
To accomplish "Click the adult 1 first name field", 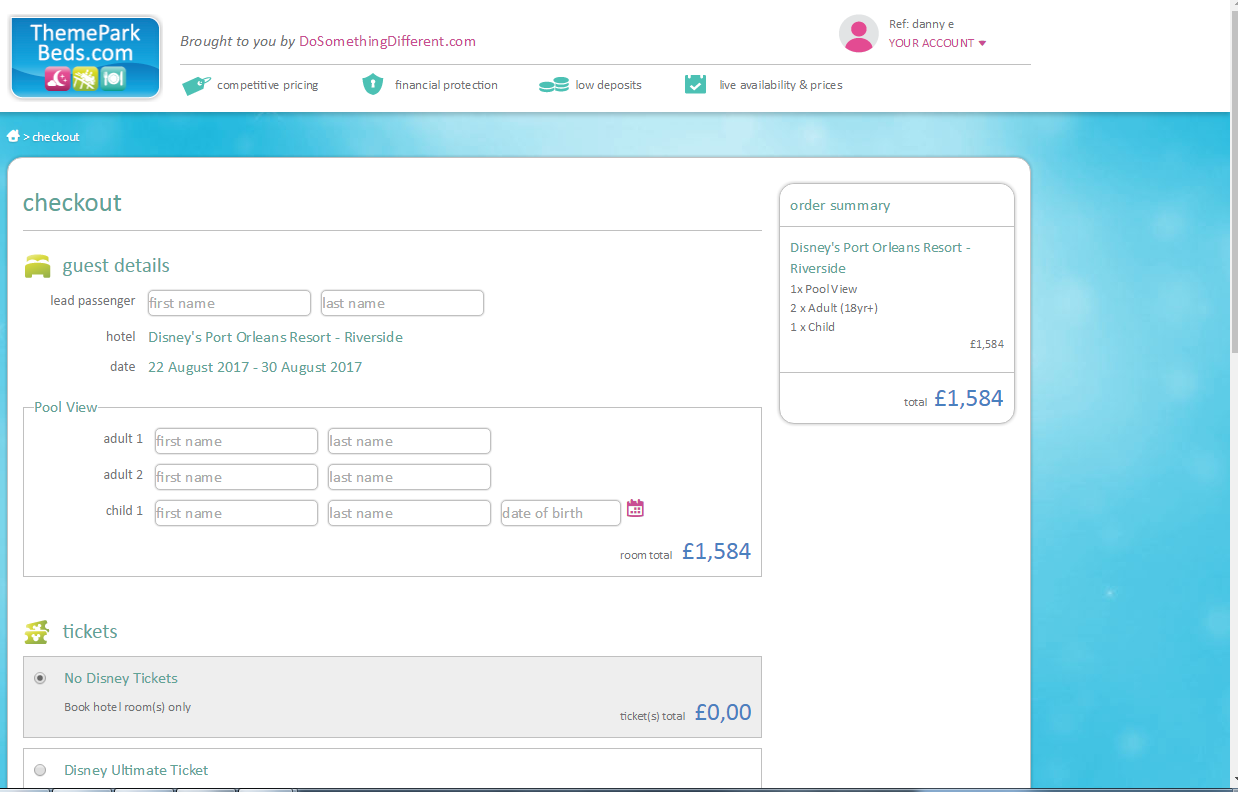I will point(236,441).
